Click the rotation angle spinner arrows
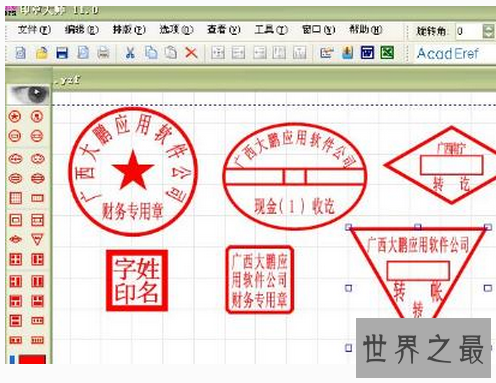The width and height of the screenshot is (496, 383). click(x=488, y=31)
